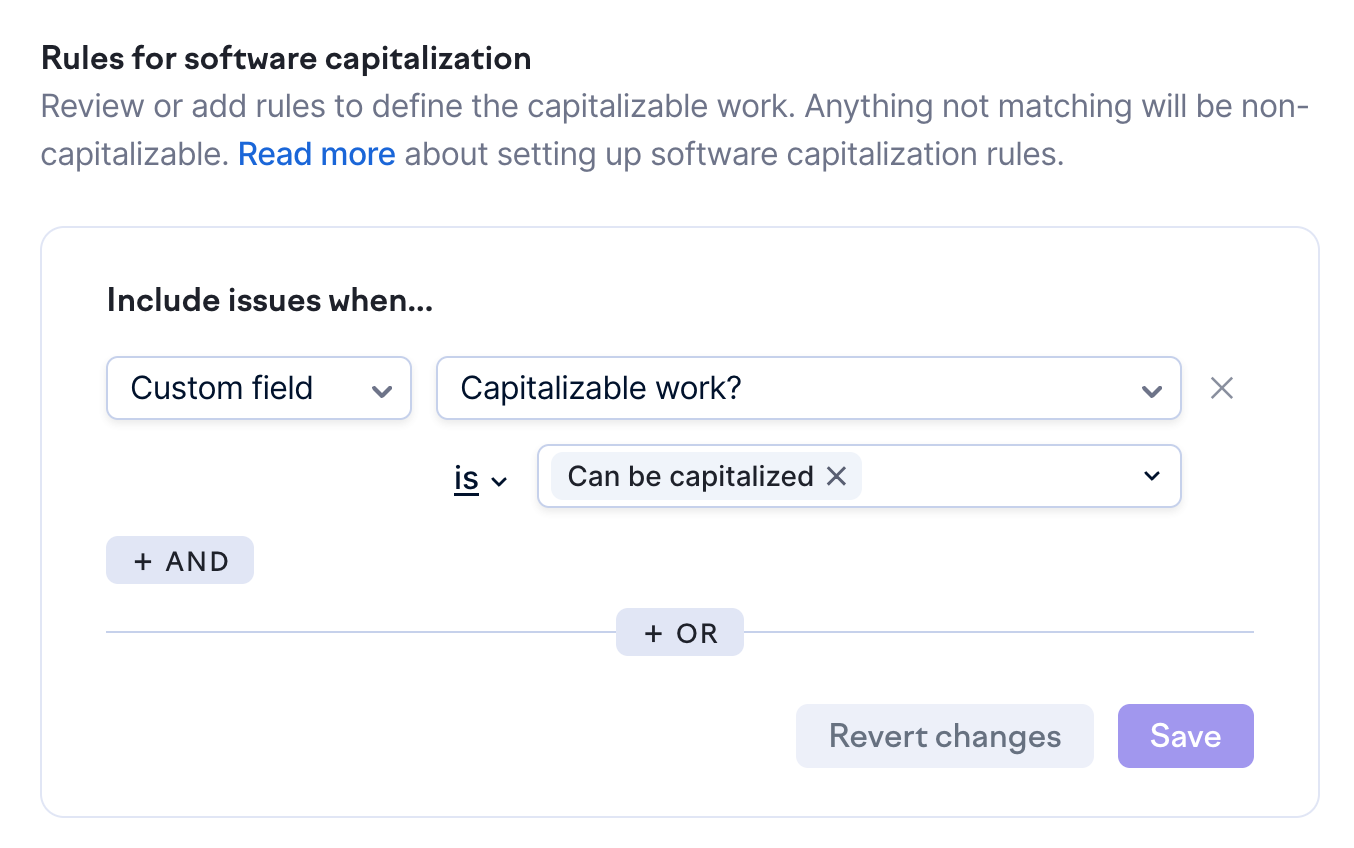Image resolution: width=1354 pixels, height=848 pixels.
Task: Revert changes to the rules
Action: (944, 737)
